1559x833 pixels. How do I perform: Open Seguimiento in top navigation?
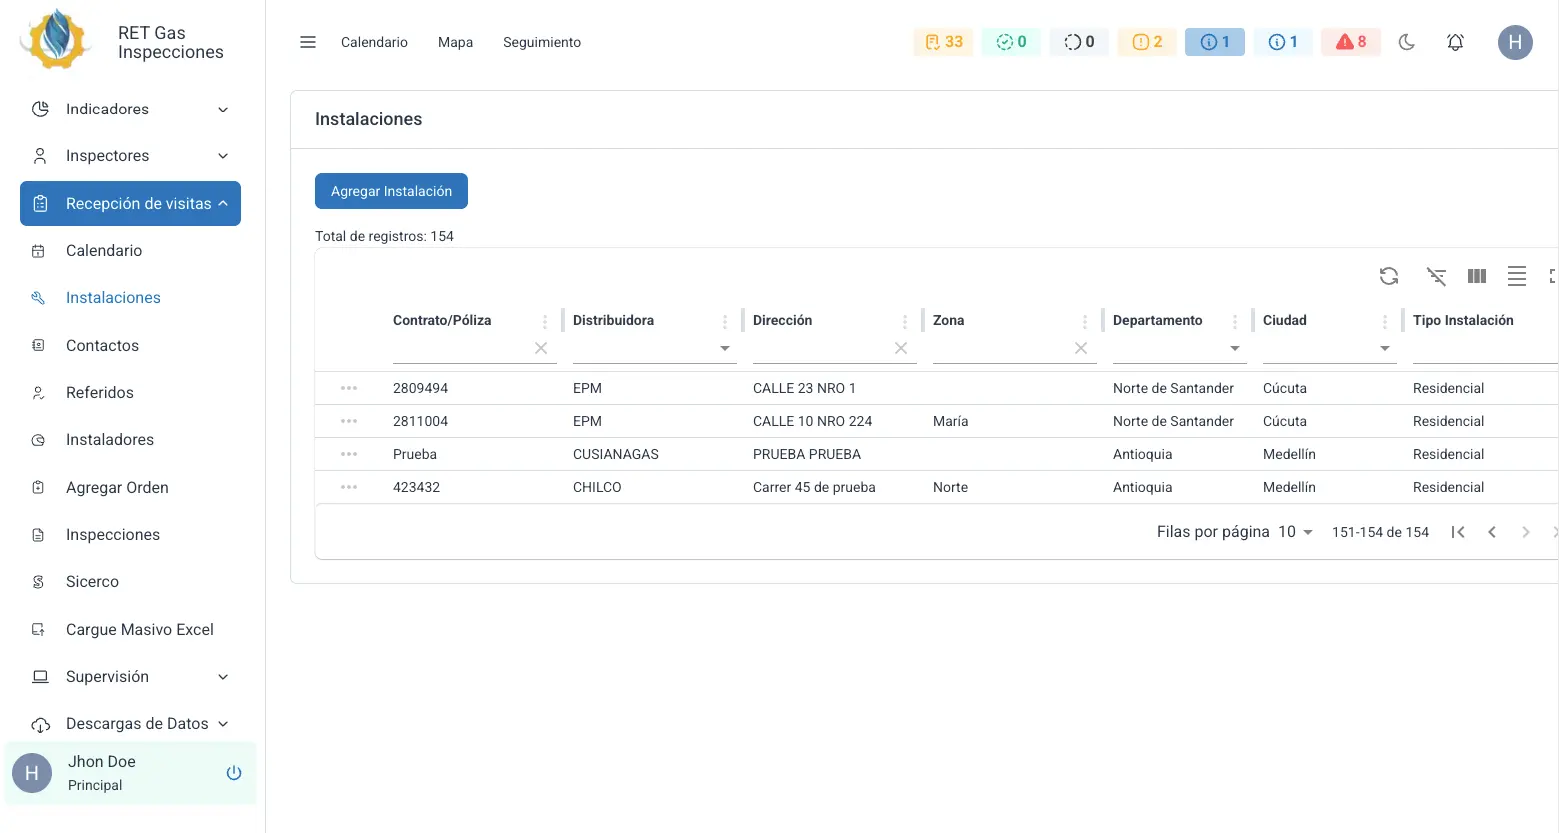tap(542, 42)
